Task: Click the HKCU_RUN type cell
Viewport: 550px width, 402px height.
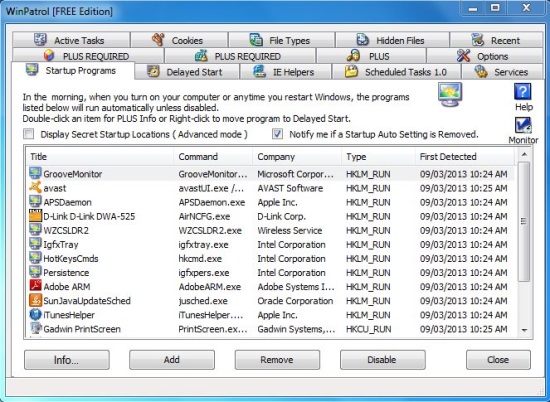Action: (368, 329)
